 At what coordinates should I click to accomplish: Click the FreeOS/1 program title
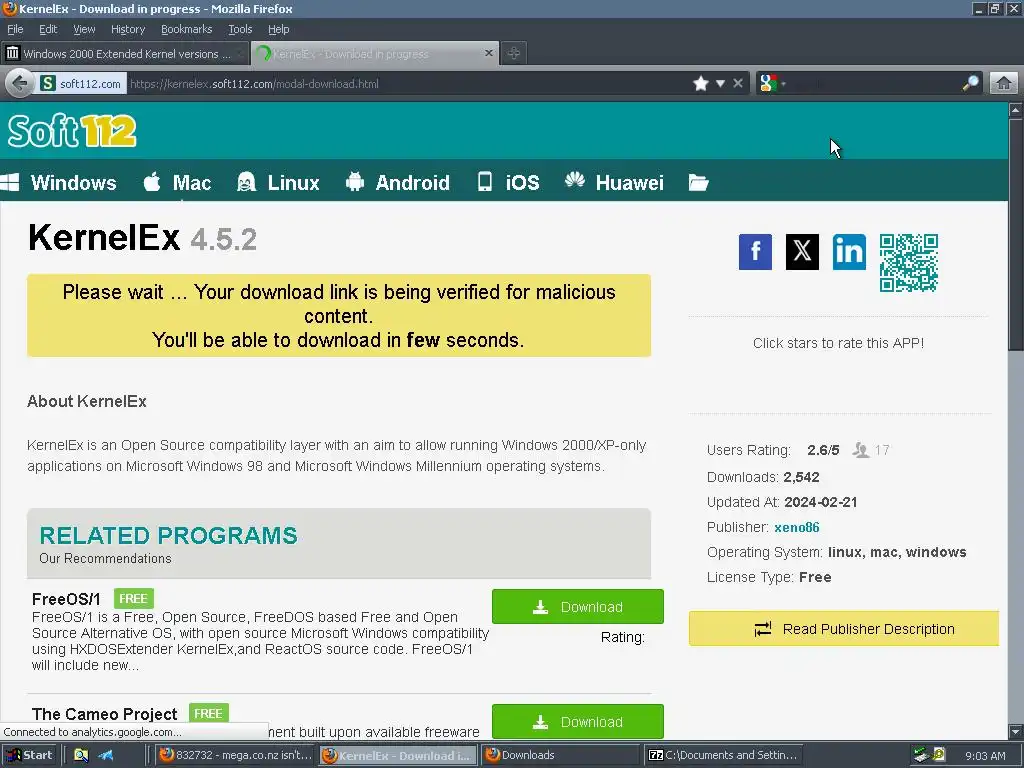[x=66, y=599]
